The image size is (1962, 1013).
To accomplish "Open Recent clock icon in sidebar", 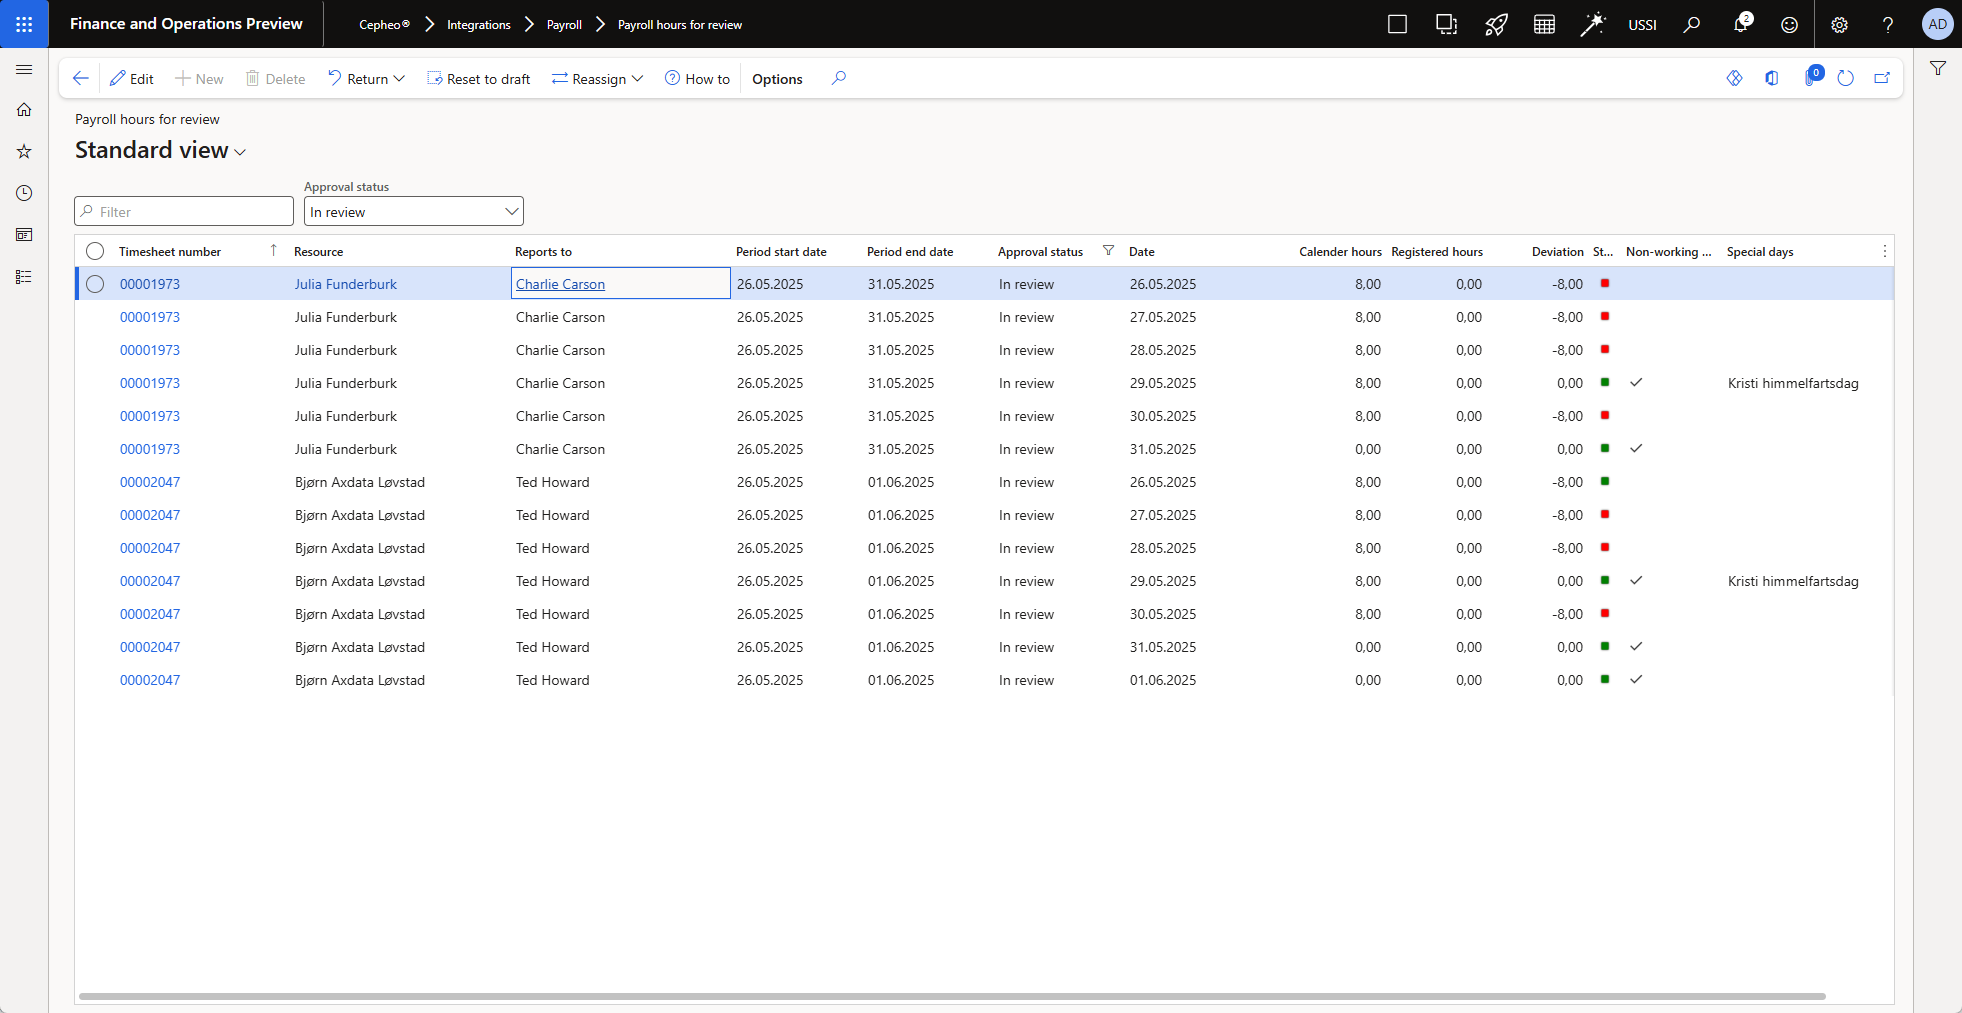I will [x=24, y=193].
